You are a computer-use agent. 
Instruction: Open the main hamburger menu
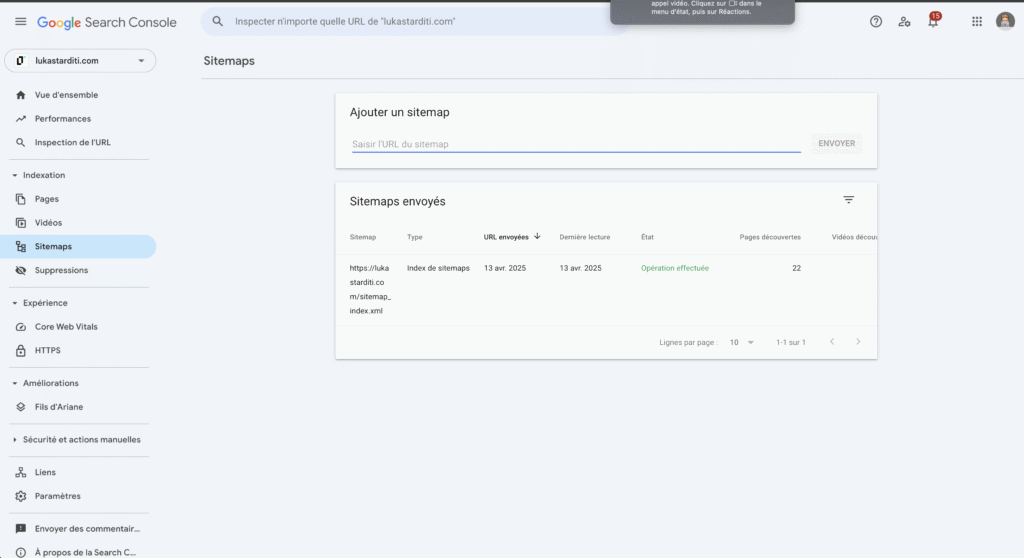(x=21, y=22)
